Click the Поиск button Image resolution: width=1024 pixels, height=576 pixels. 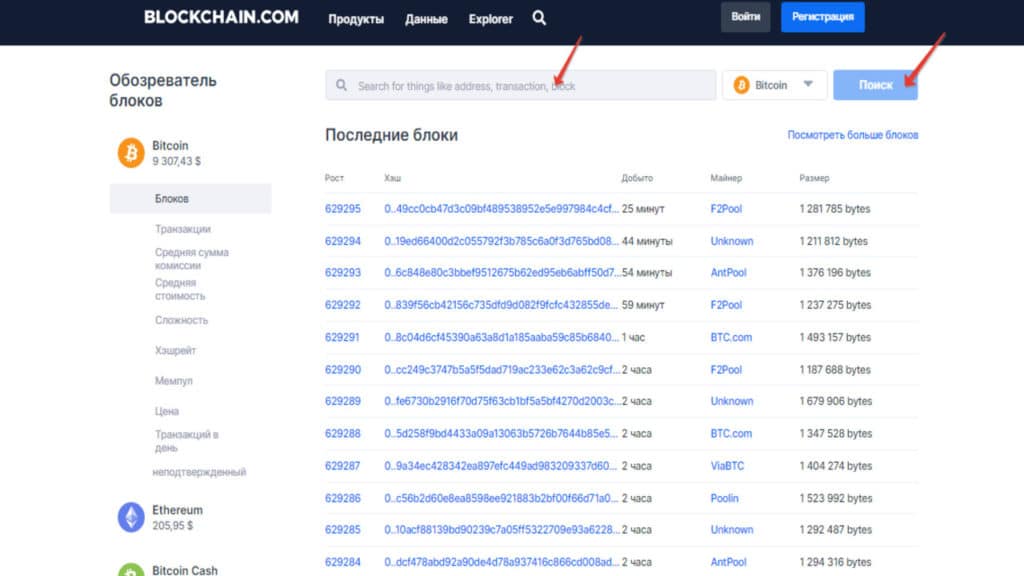click(875, 85)
